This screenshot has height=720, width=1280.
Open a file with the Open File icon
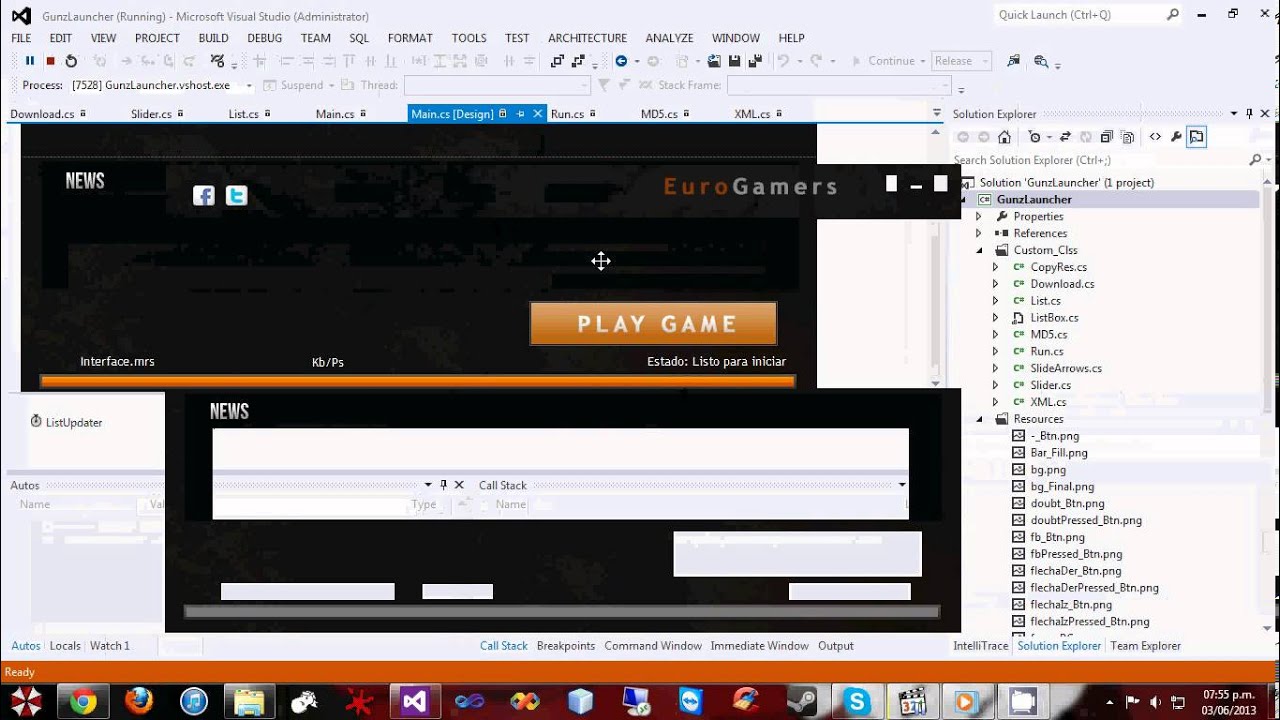coord(714,61)
